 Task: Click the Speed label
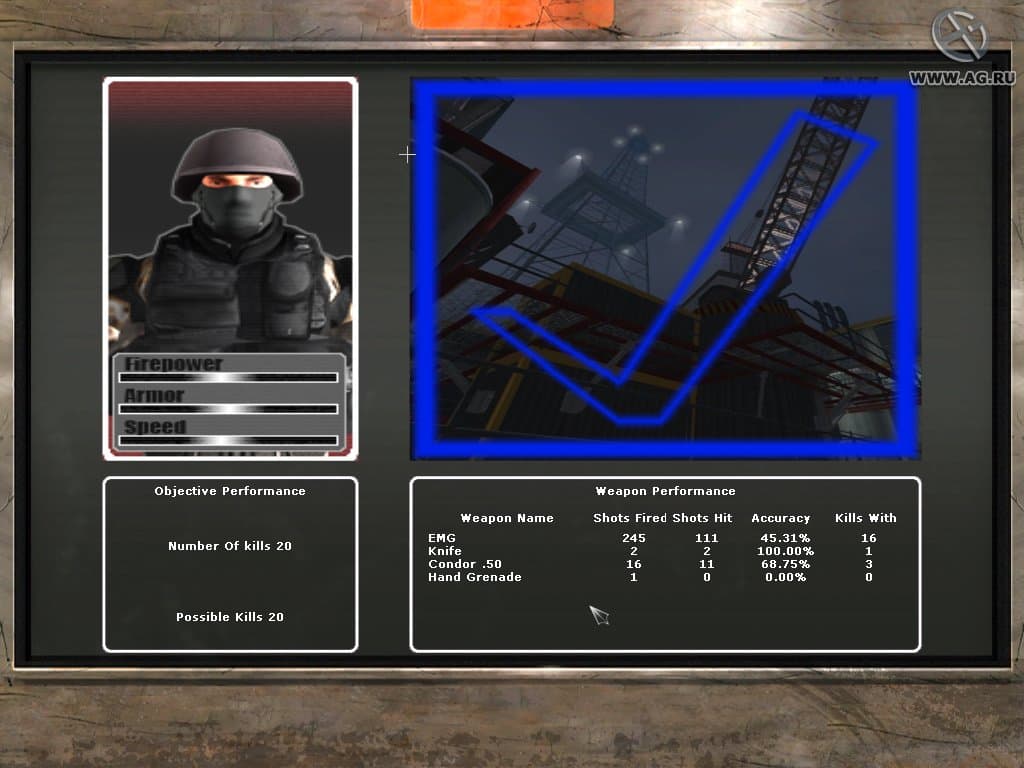point(155,427)
